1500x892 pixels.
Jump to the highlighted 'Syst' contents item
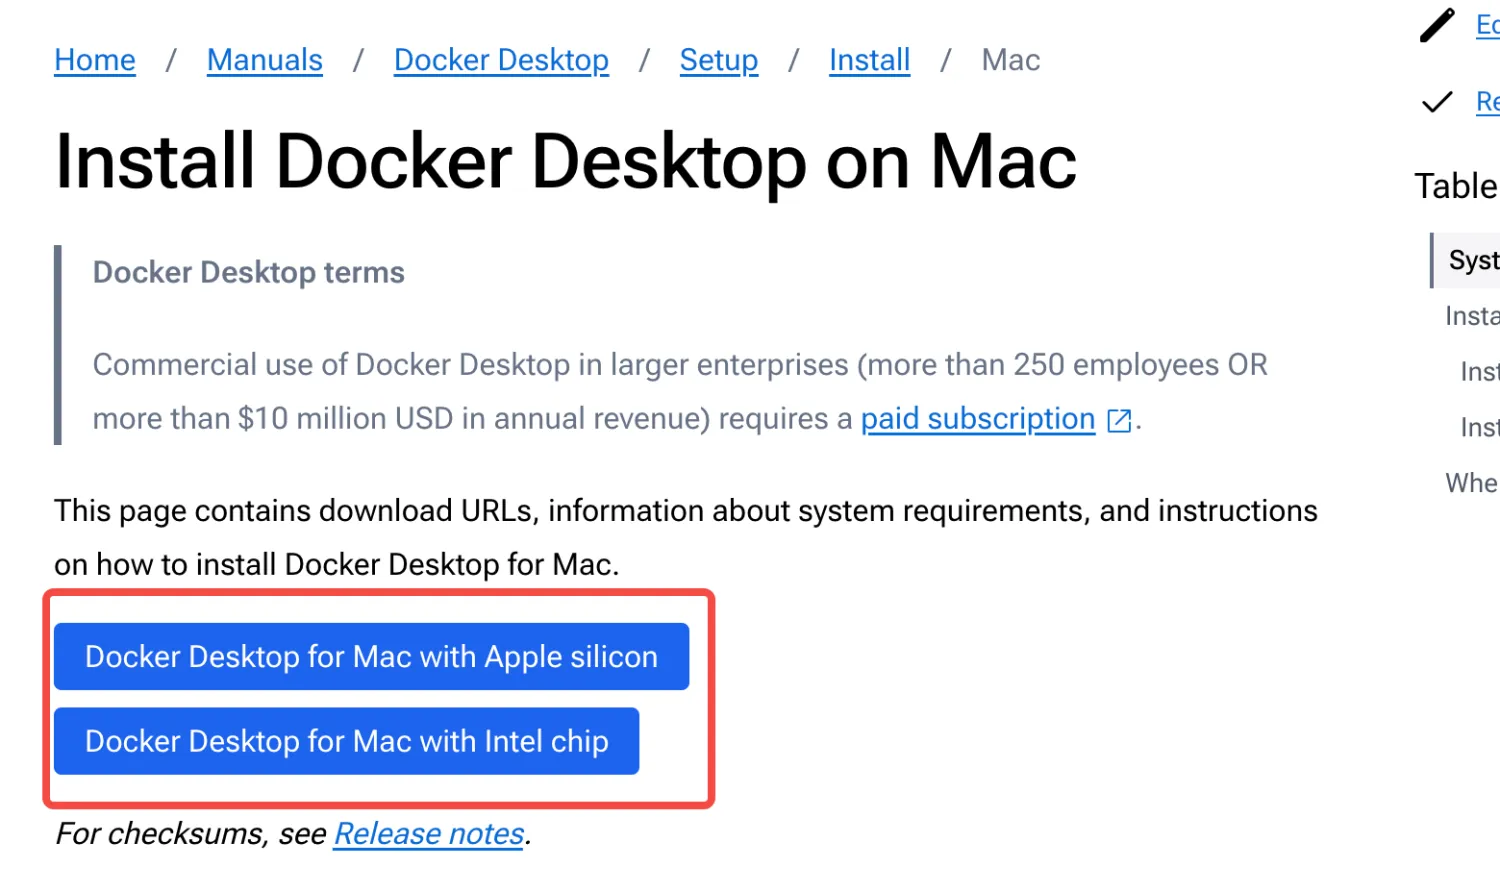tap(1473, 261)
